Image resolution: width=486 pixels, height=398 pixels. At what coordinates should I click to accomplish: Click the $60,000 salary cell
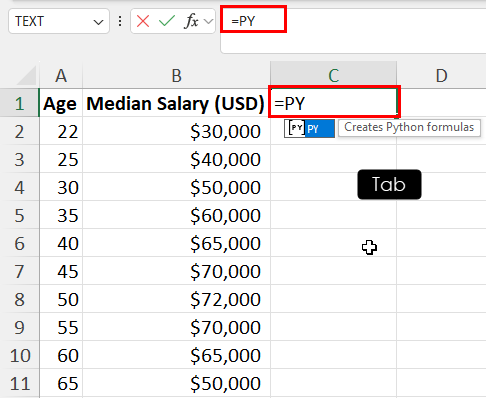pyautogui.click(x=176, y=215)
